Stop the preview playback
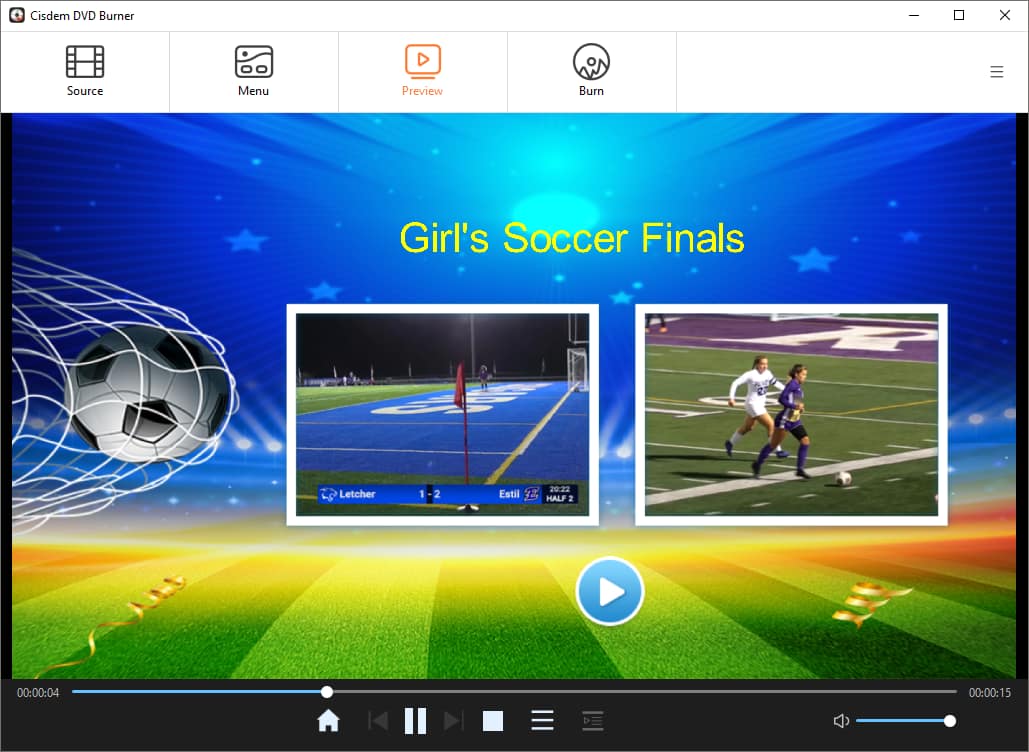 [492, 720]
